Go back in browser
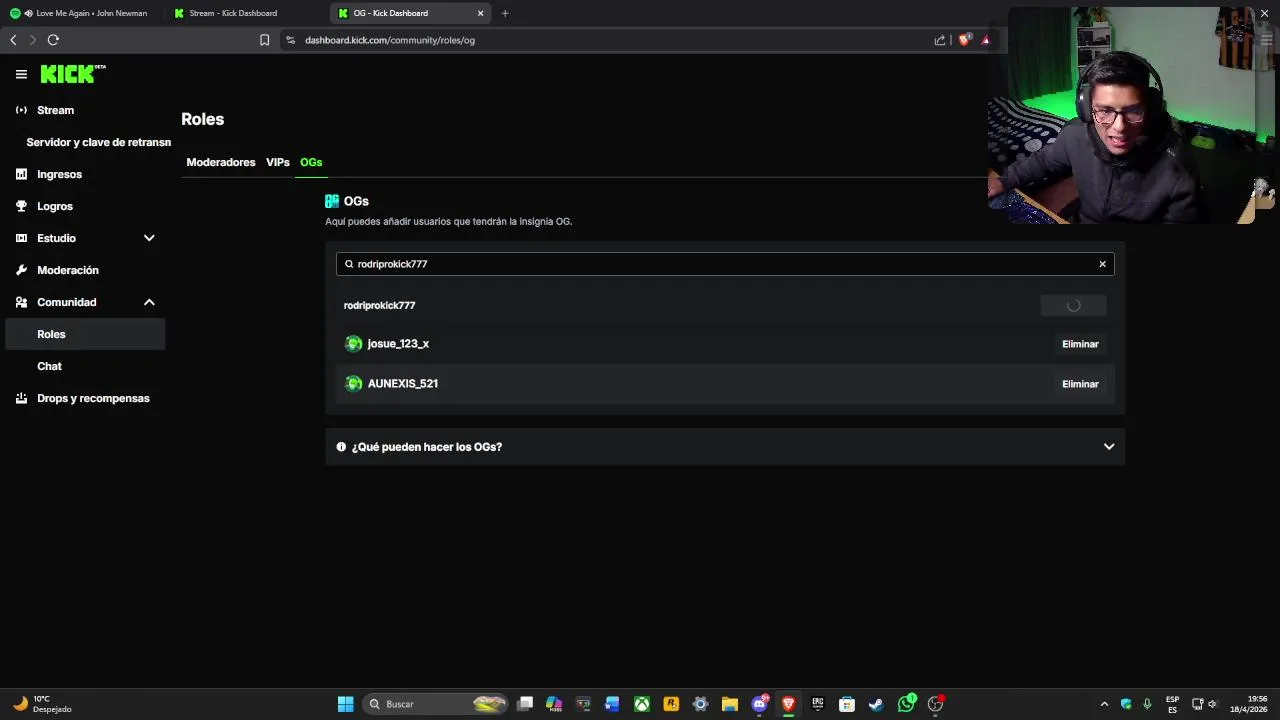This screenshot has height=720, width=1280. pyautogui.click(x=13, y=40)
